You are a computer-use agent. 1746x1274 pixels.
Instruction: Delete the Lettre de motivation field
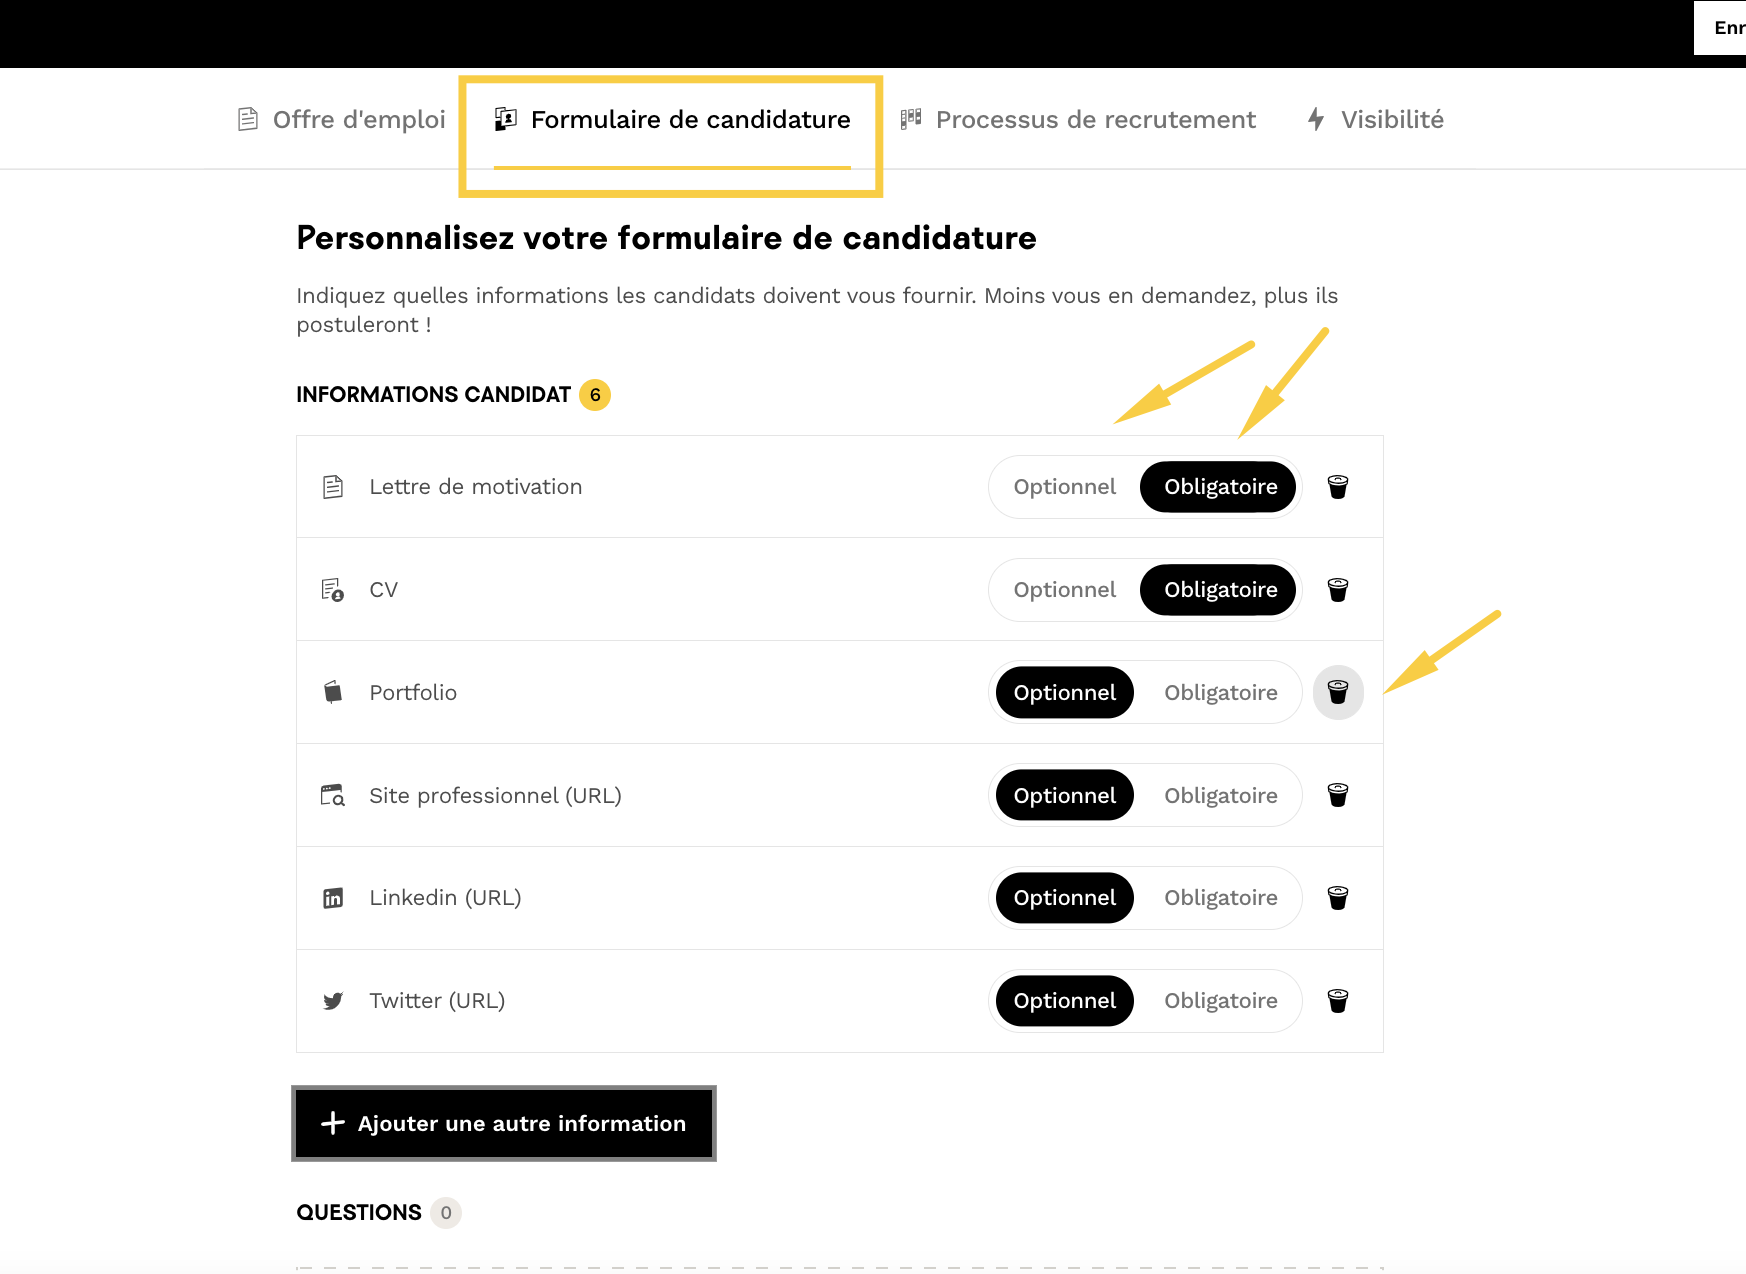(1337, 487)
